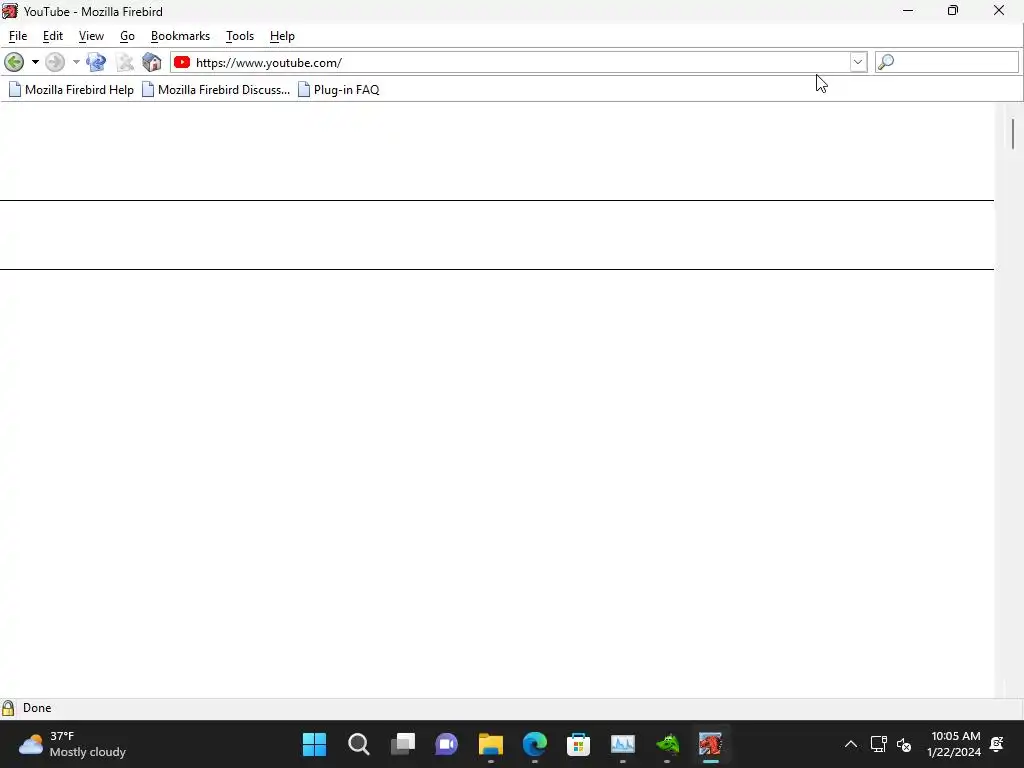
Task: Go back using the green Back arrow
Action: pyautogui.click(x=14, y=62)
